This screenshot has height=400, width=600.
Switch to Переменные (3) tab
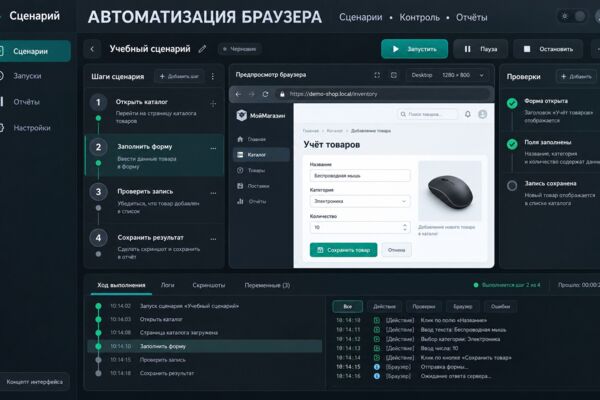point(267,285)
